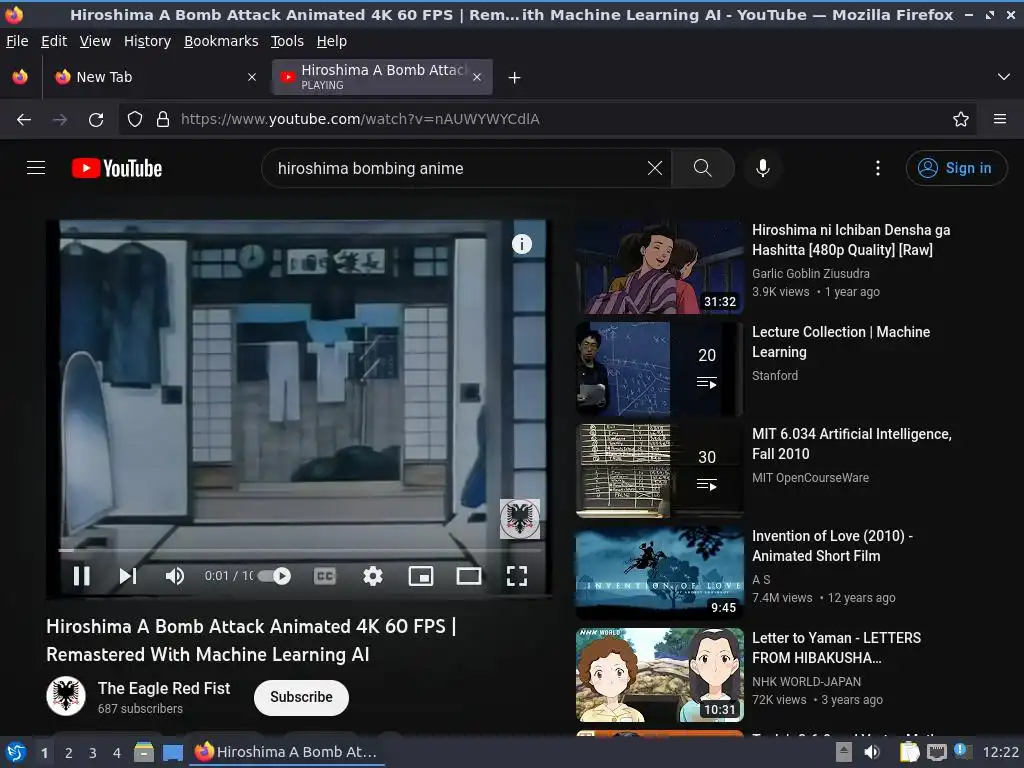Viewport: 1024px width, 768px height.
Task: Submit the YouTube search
Action: point(703,168)
